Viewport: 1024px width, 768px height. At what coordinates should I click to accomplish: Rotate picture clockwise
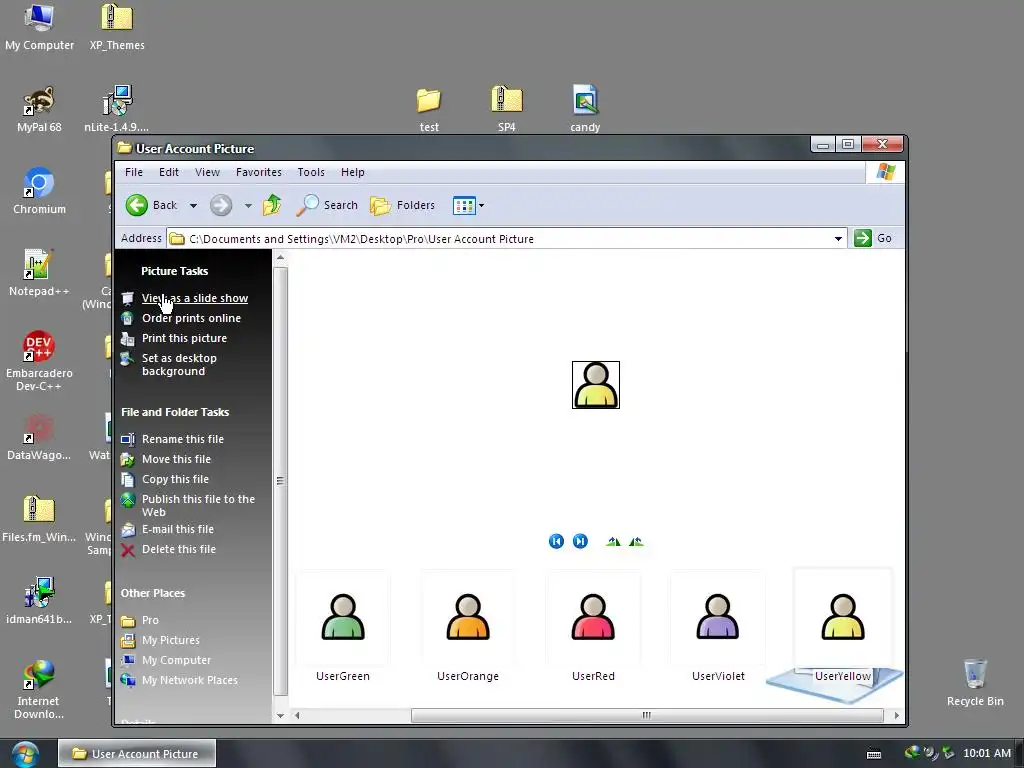(x=613, y=541)
